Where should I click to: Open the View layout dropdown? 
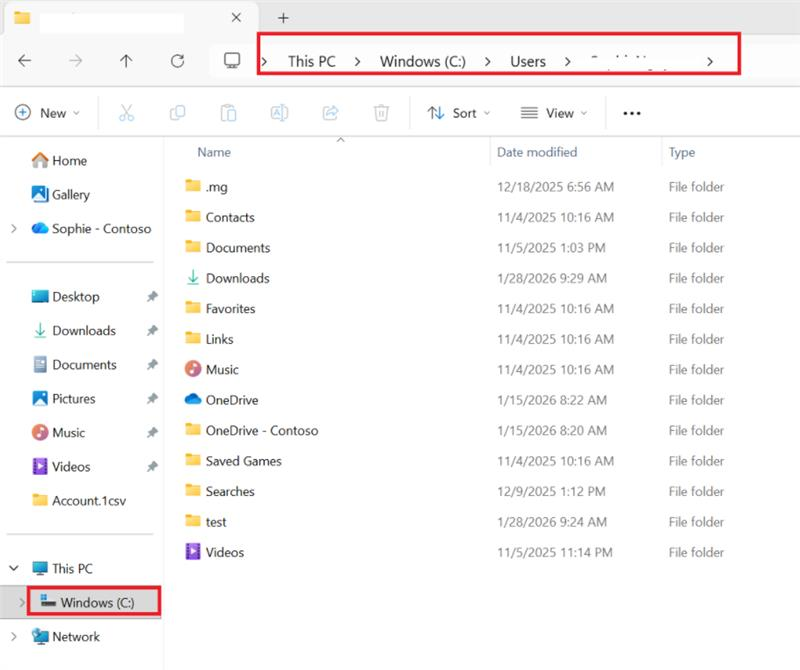click(554, 113)
